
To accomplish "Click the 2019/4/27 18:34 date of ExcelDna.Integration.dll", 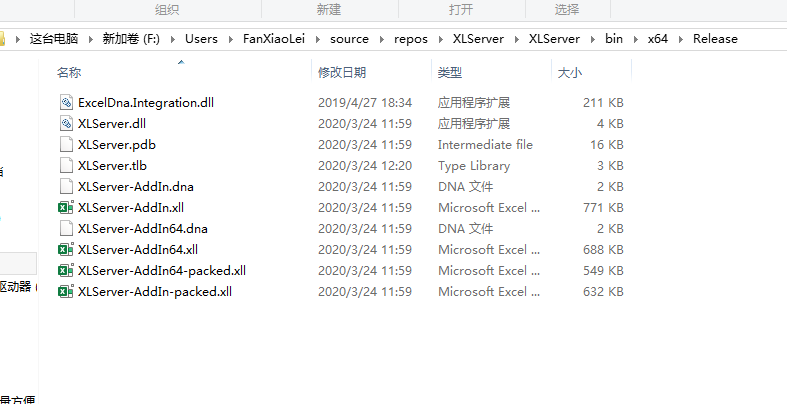I will tap(365, 103).
